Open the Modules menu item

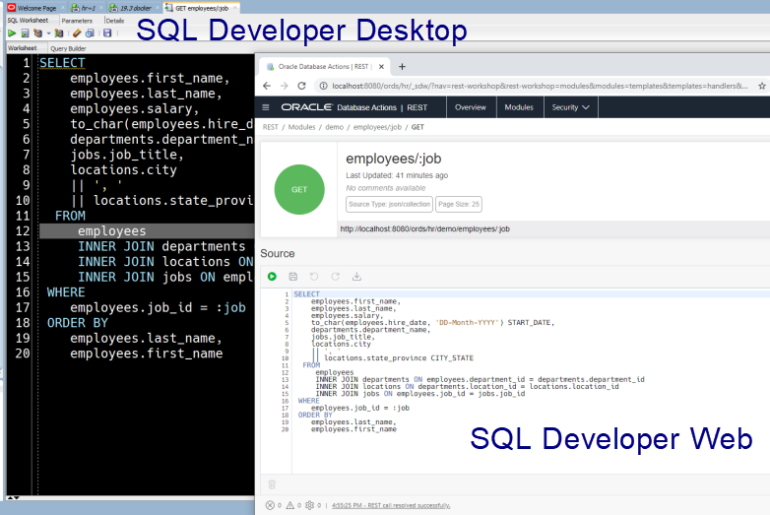tap(519, 107)
